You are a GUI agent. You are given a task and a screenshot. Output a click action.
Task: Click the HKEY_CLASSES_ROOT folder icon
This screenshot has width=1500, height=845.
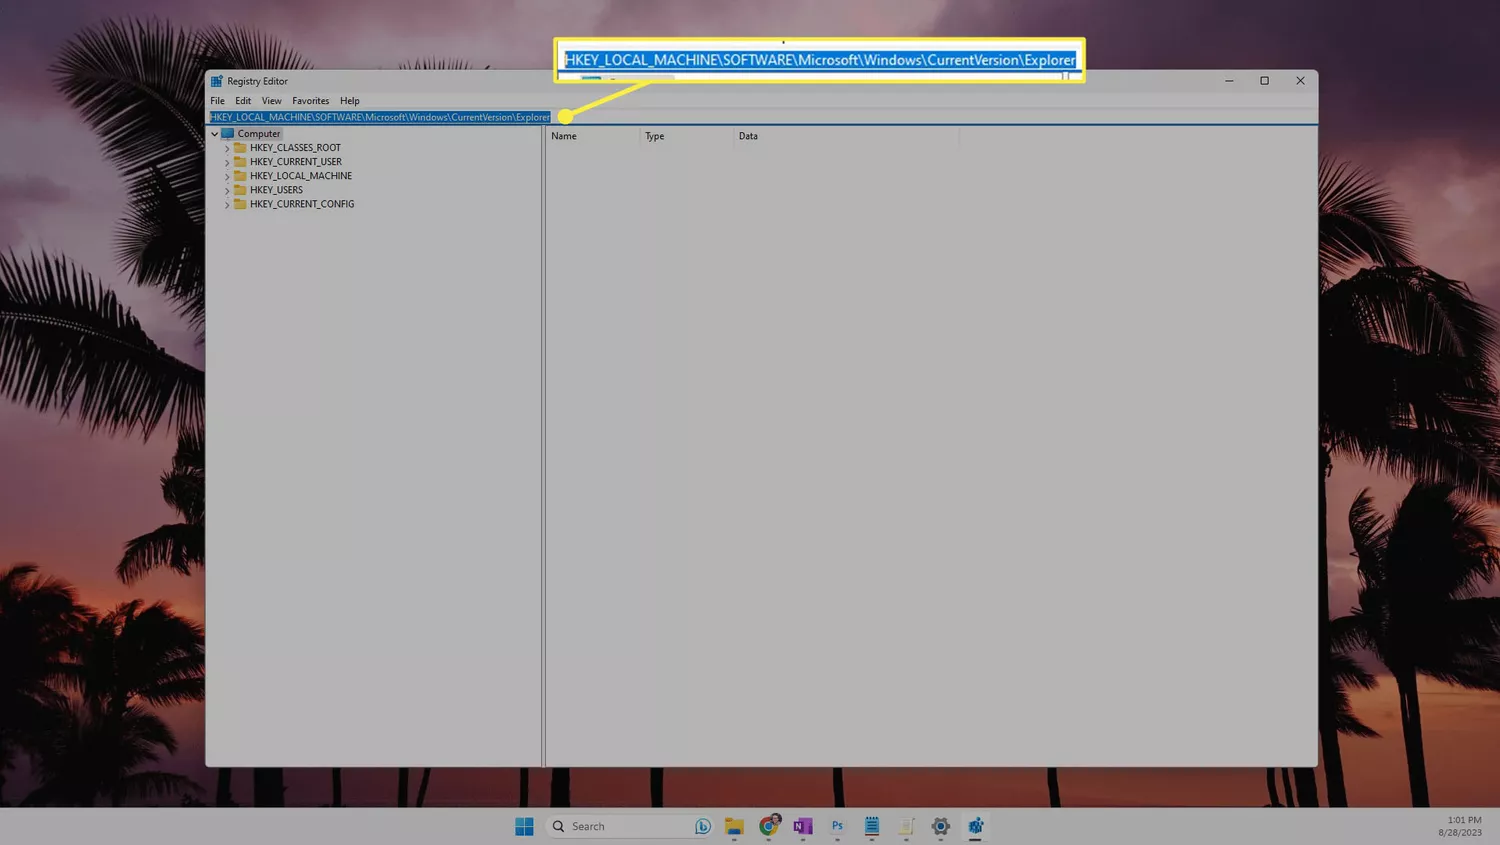240,148
